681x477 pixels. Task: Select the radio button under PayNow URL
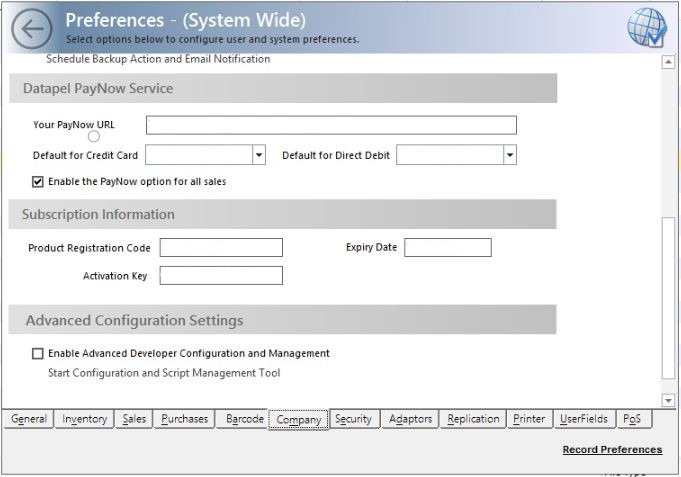tap(94, 136)
